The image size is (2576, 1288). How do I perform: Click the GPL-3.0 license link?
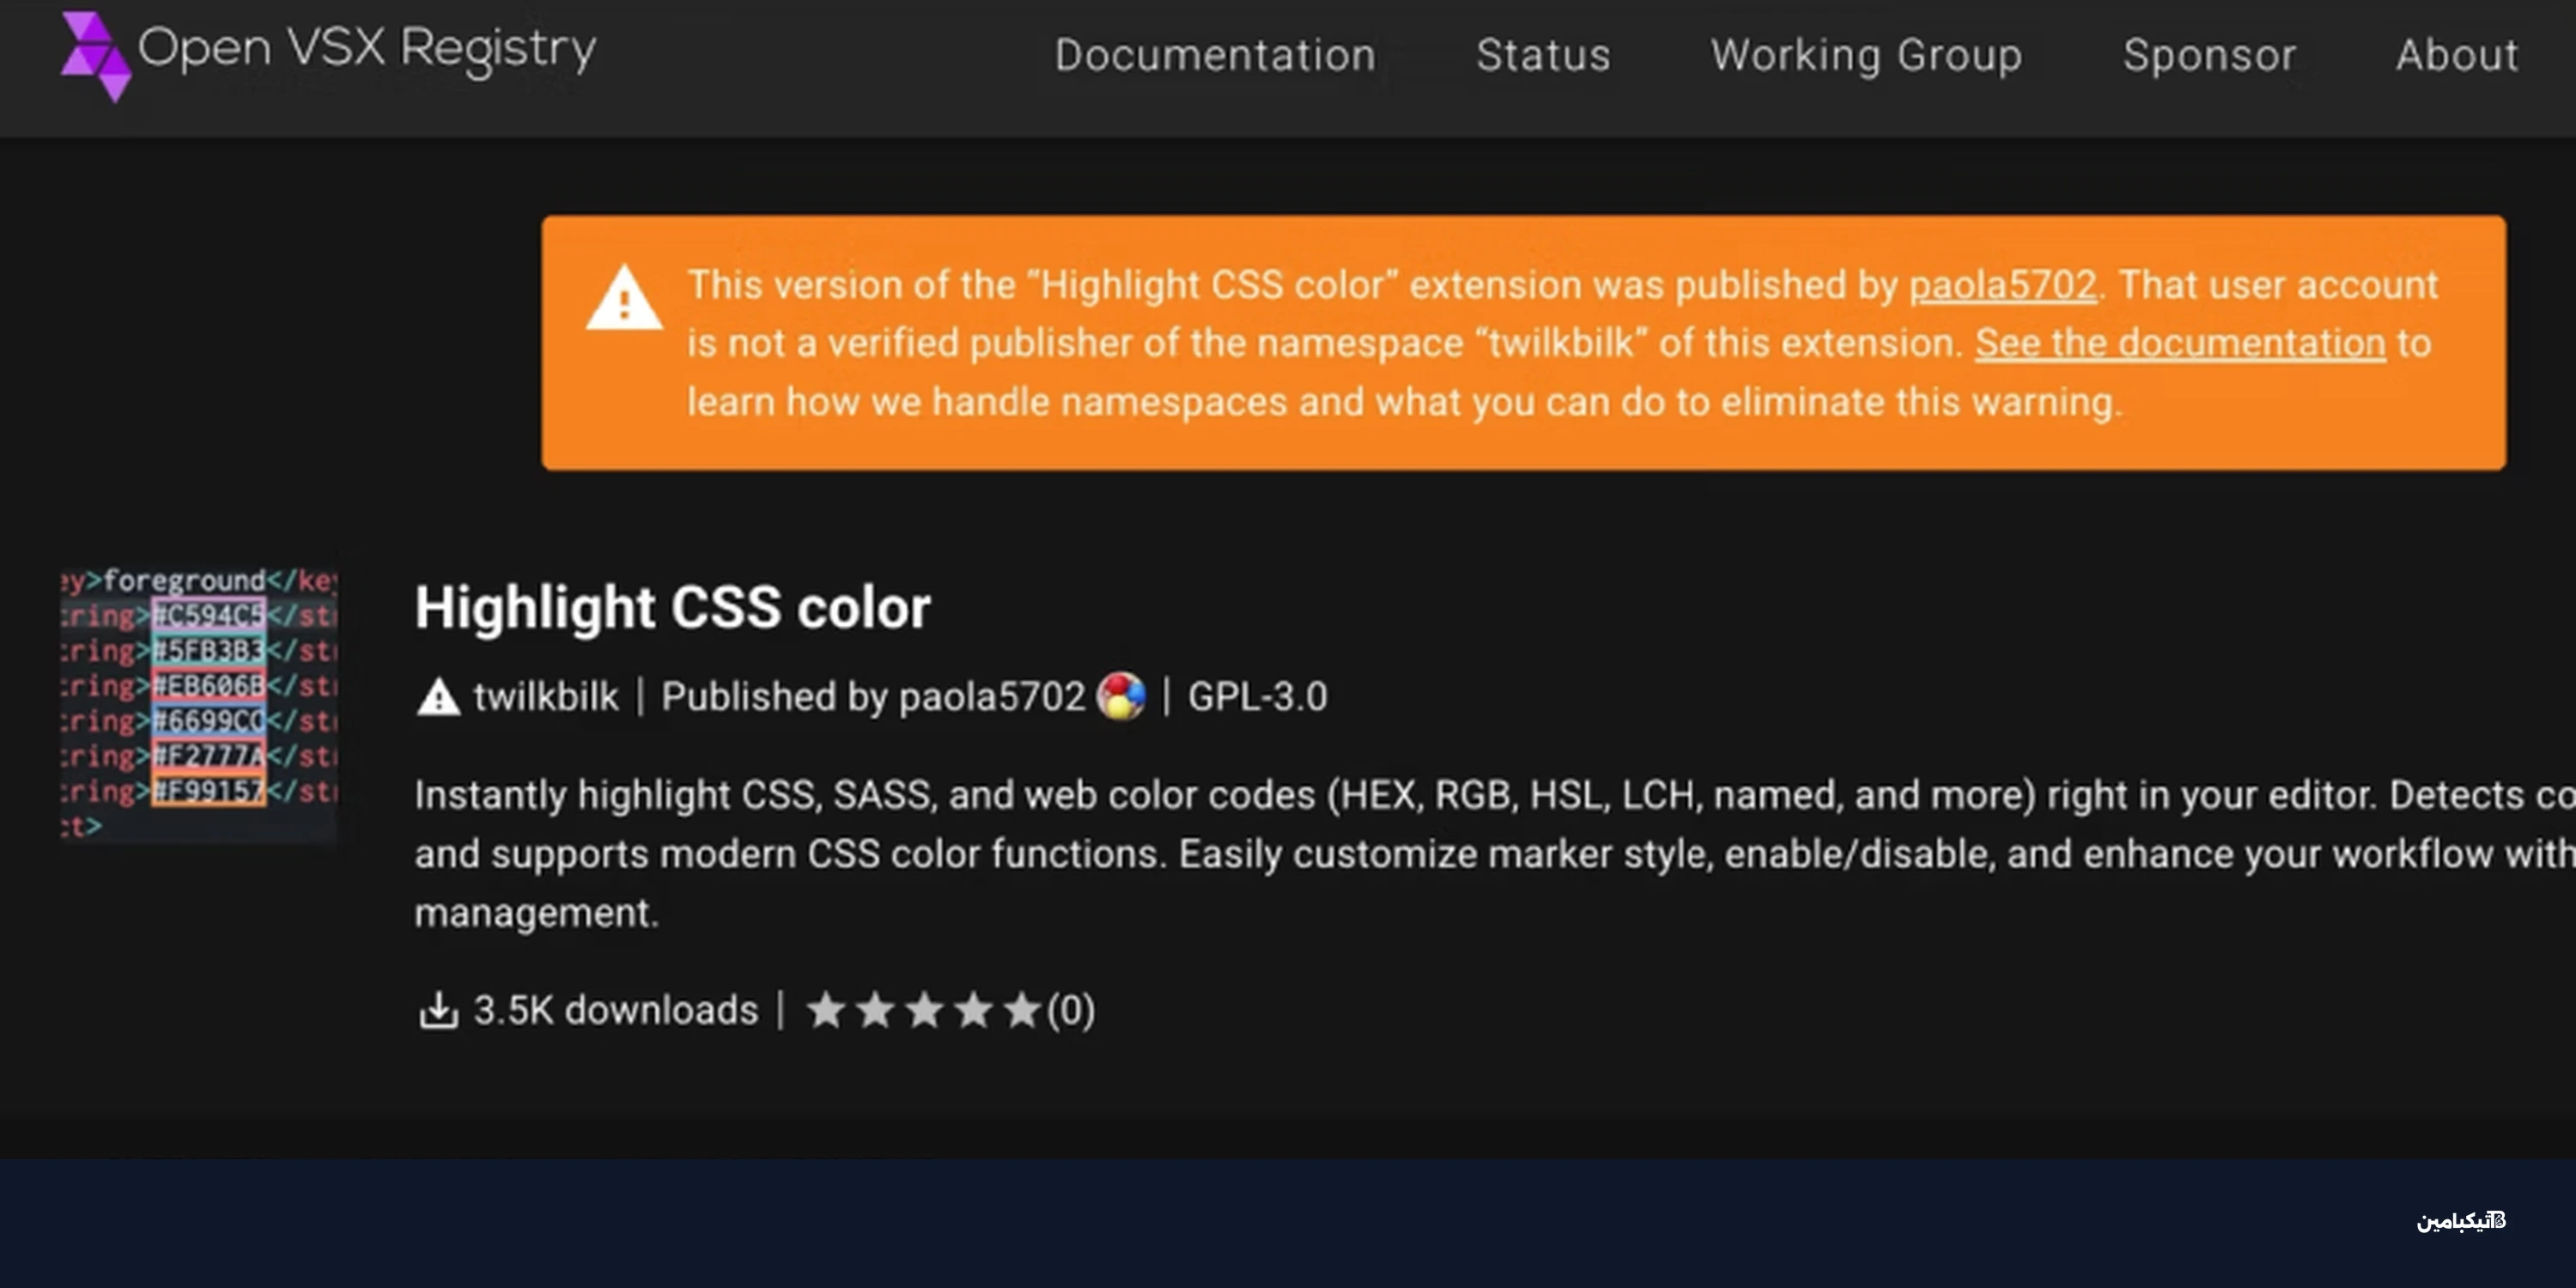coord(1257,697)
